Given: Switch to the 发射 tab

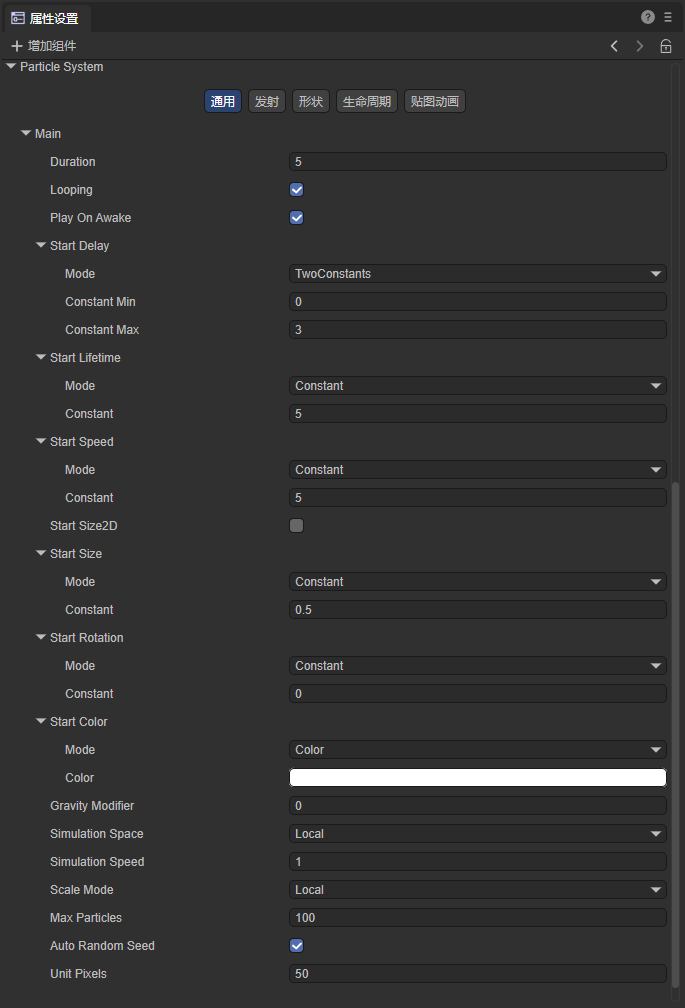Looking at the screenshot, I should tap(267, 102).
